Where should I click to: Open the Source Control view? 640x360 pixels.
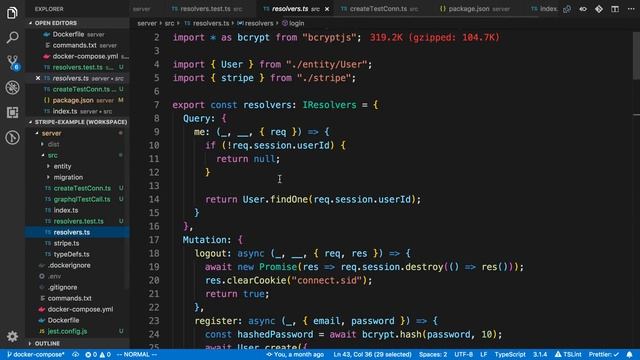(x=12, y=62)
